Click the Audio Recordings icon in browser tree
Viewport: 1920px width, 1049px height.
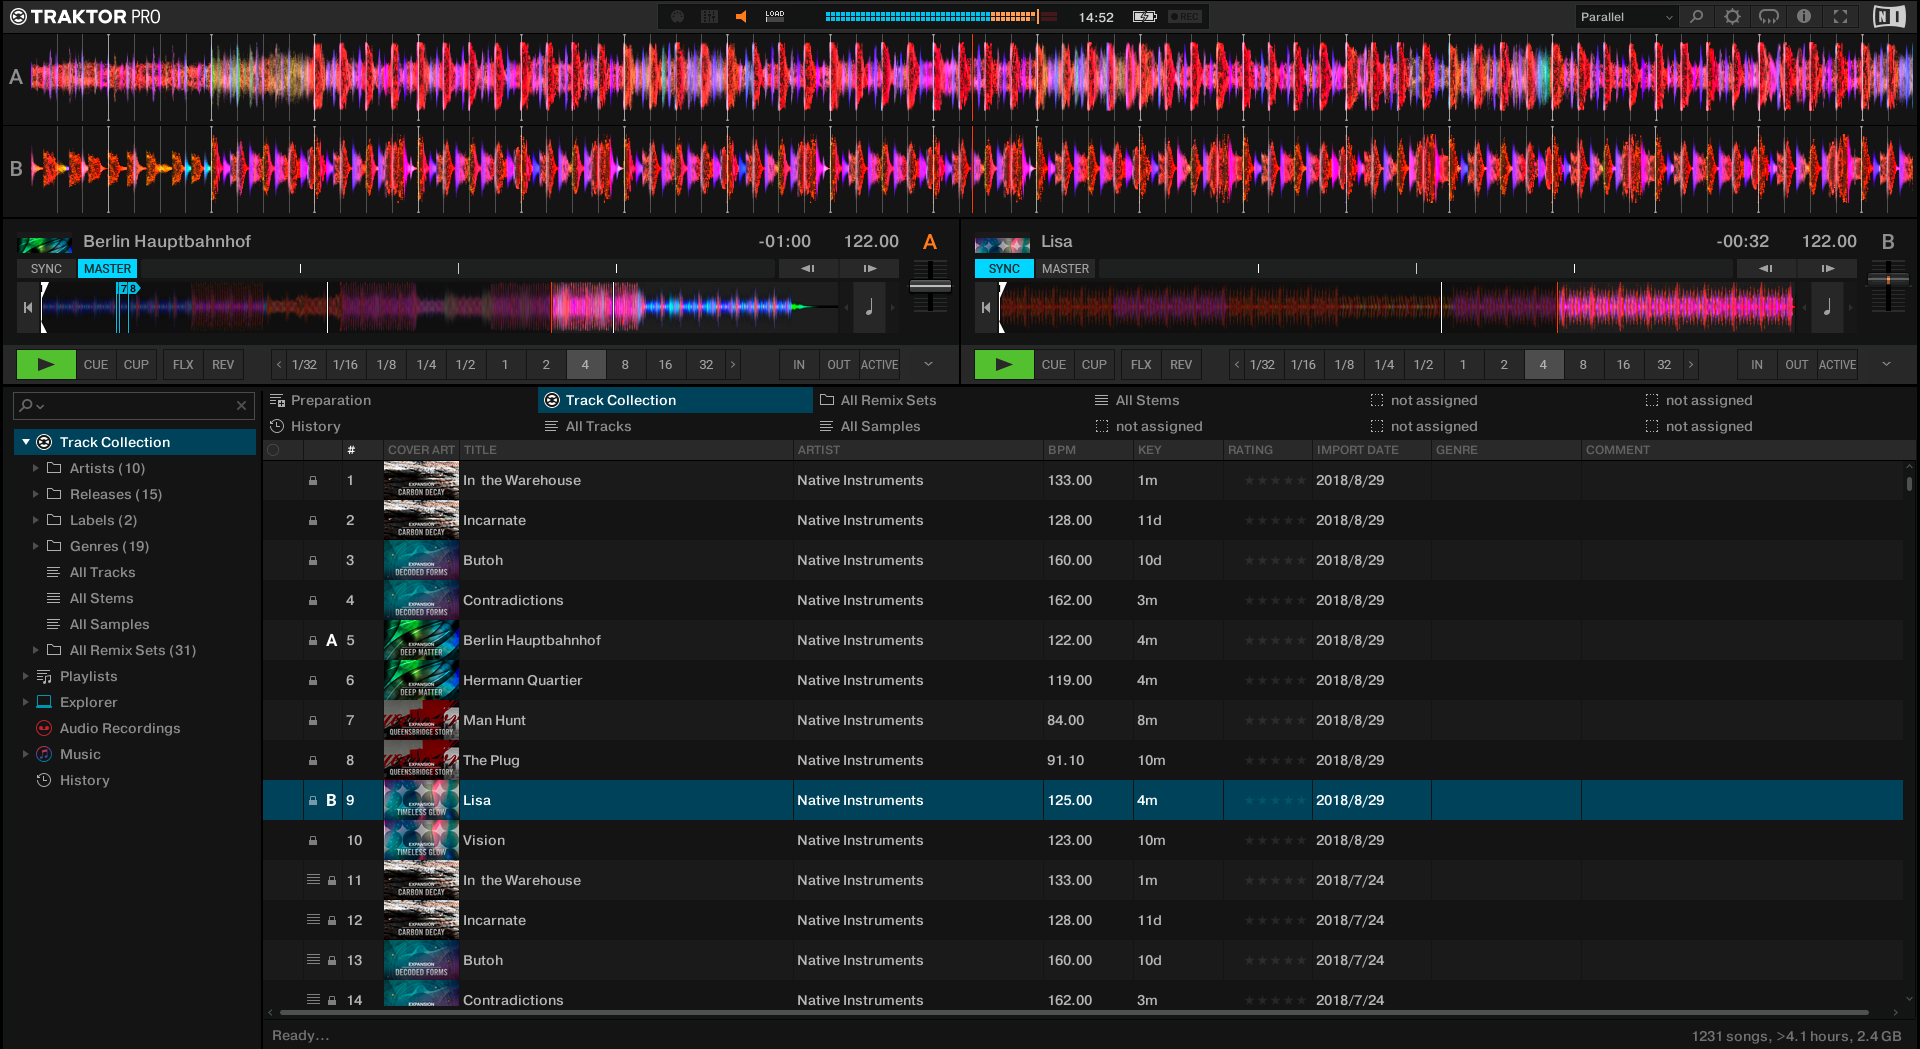44,729
